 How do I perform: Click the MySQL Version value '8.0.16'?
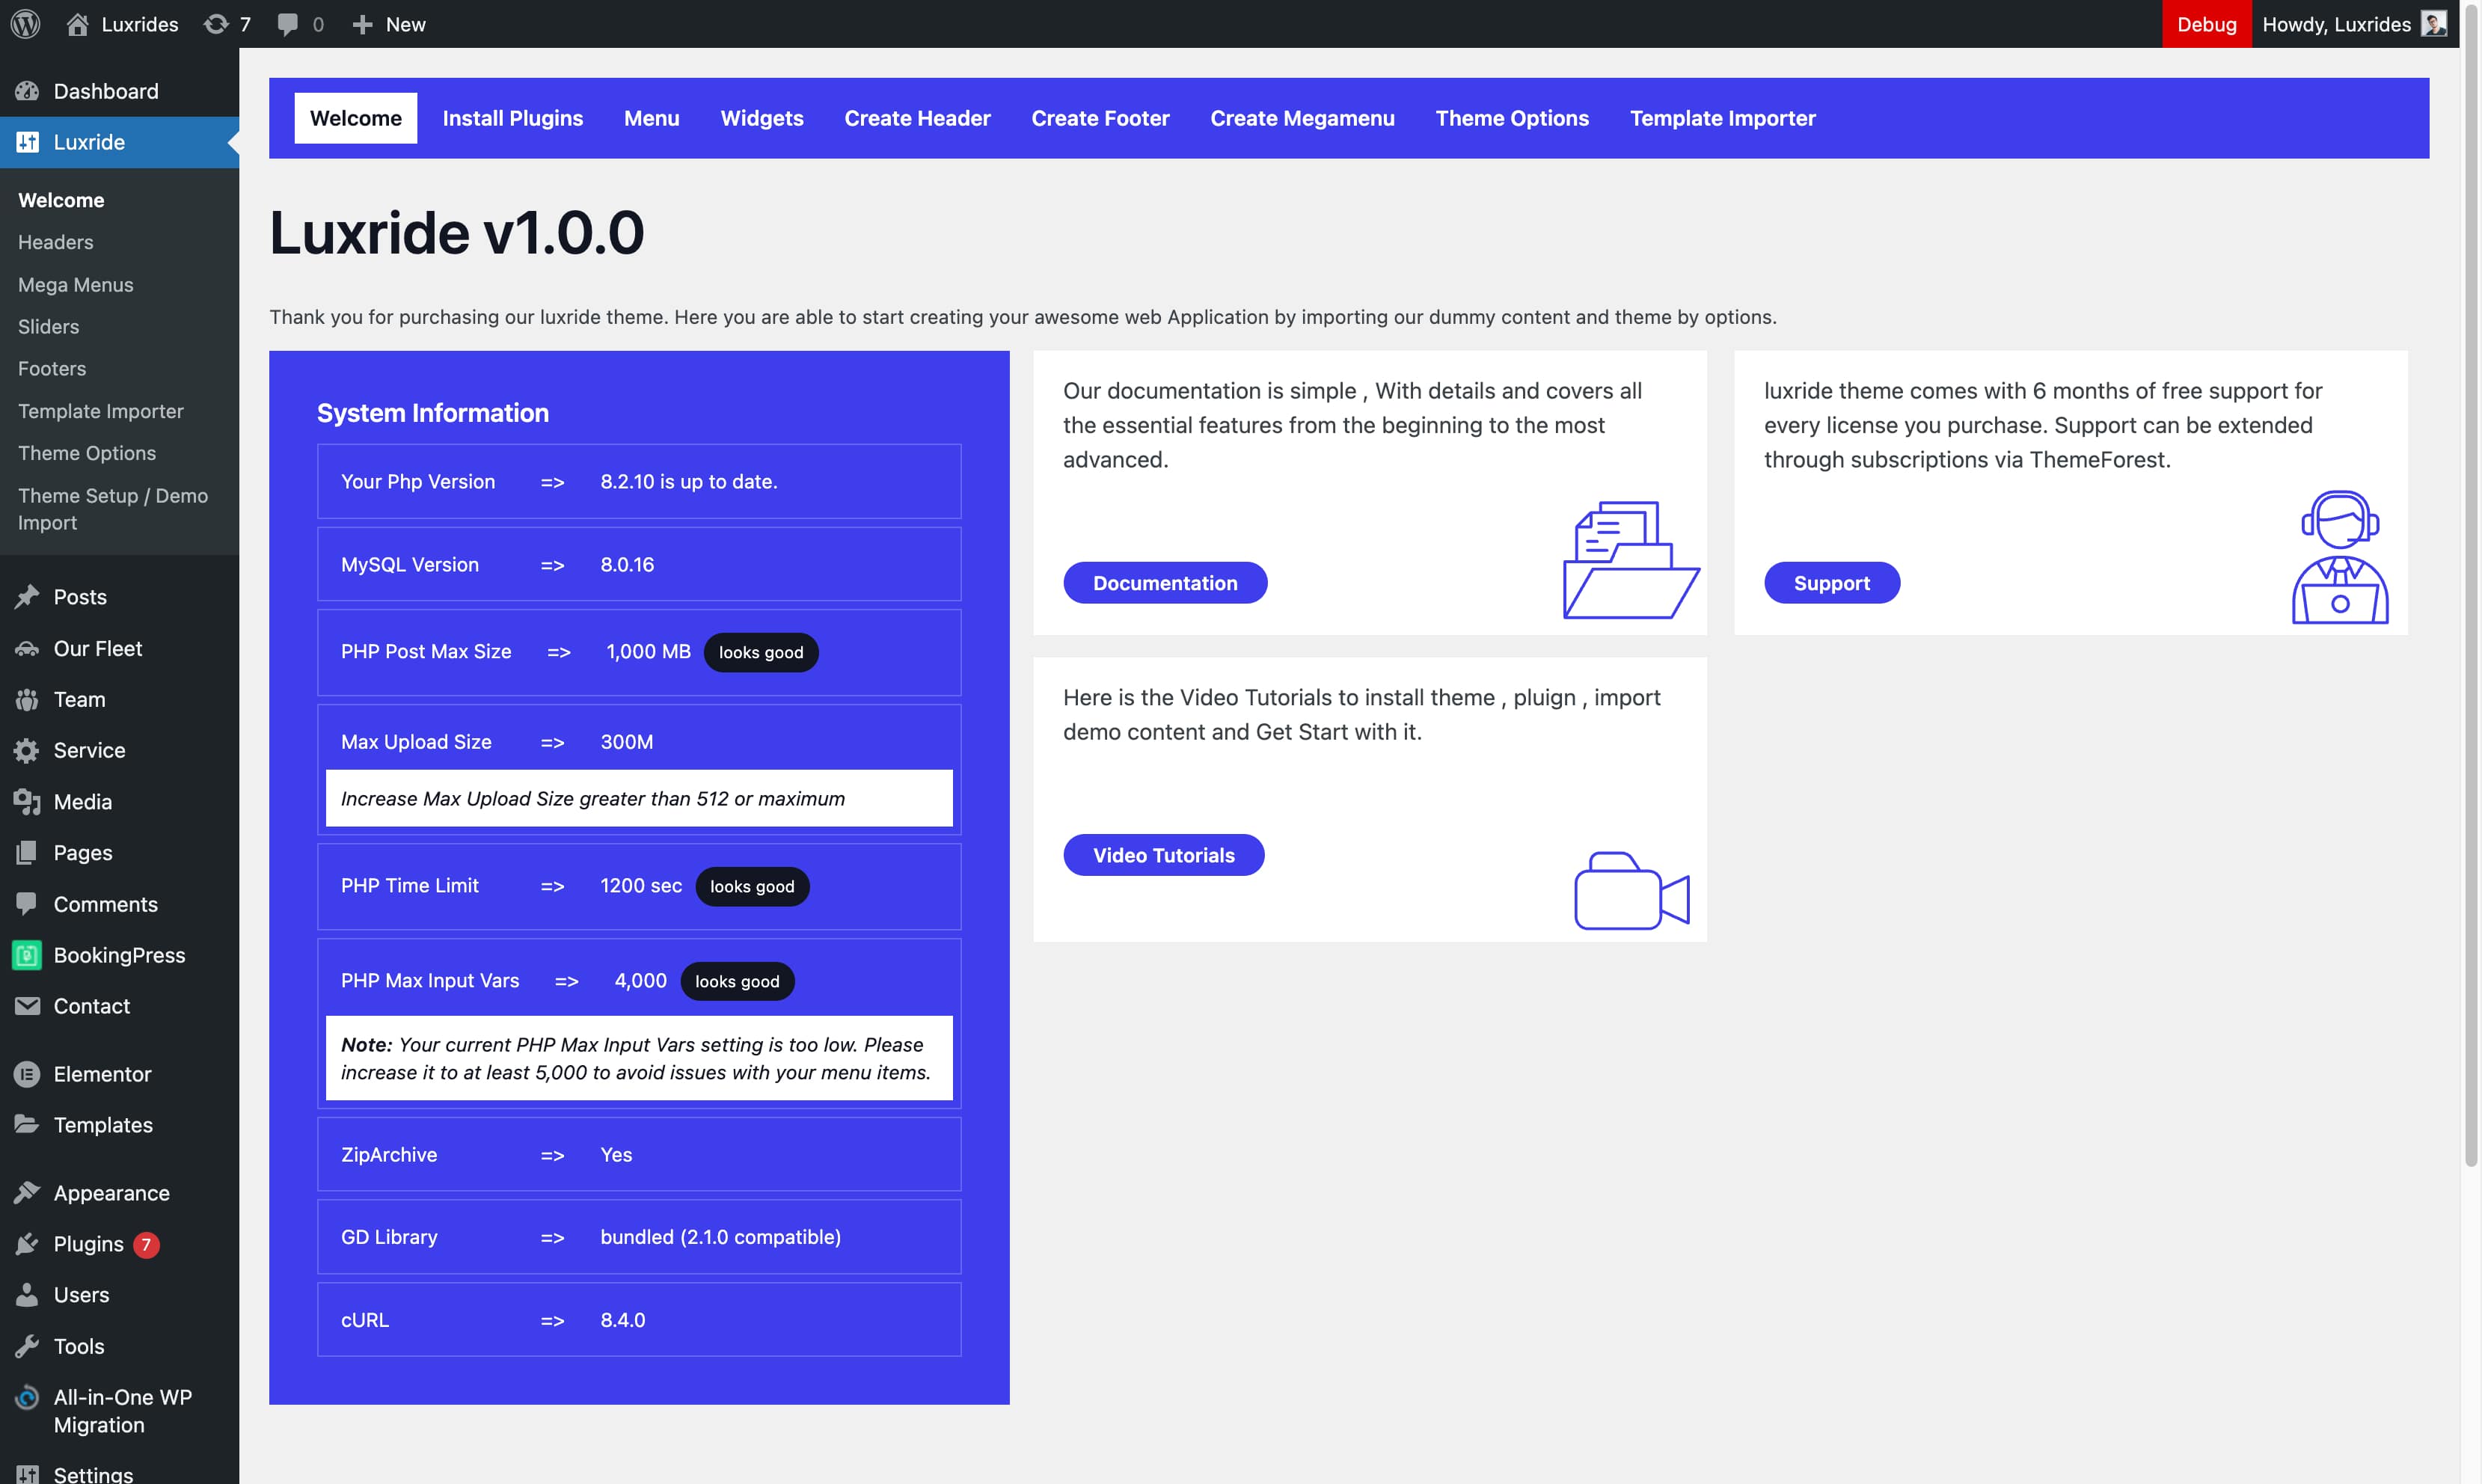pos(627,564)
